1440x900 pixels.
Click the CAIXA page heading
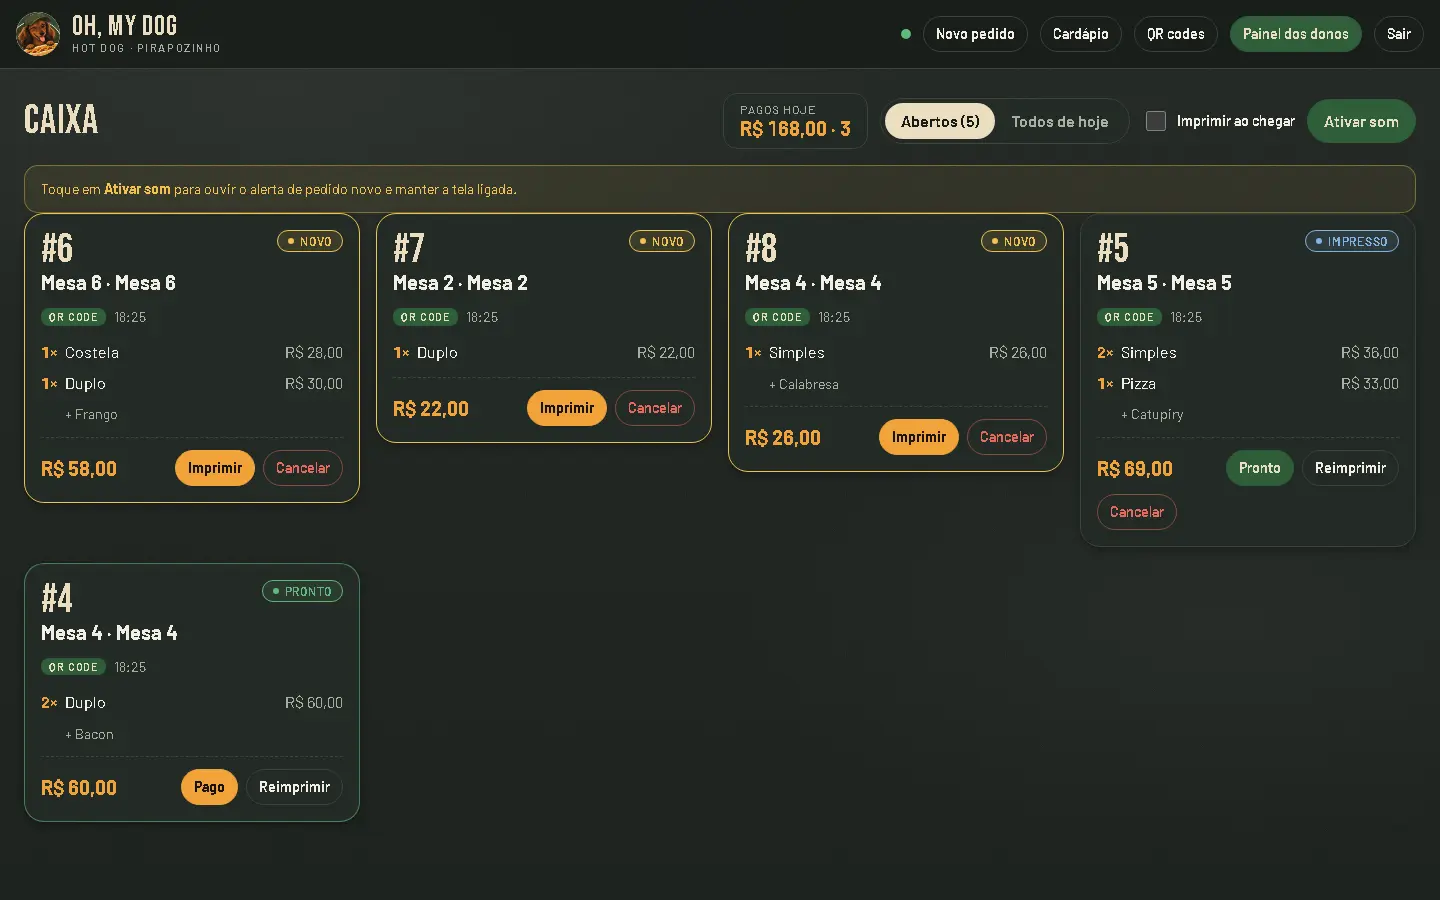[x=61, y=119]
